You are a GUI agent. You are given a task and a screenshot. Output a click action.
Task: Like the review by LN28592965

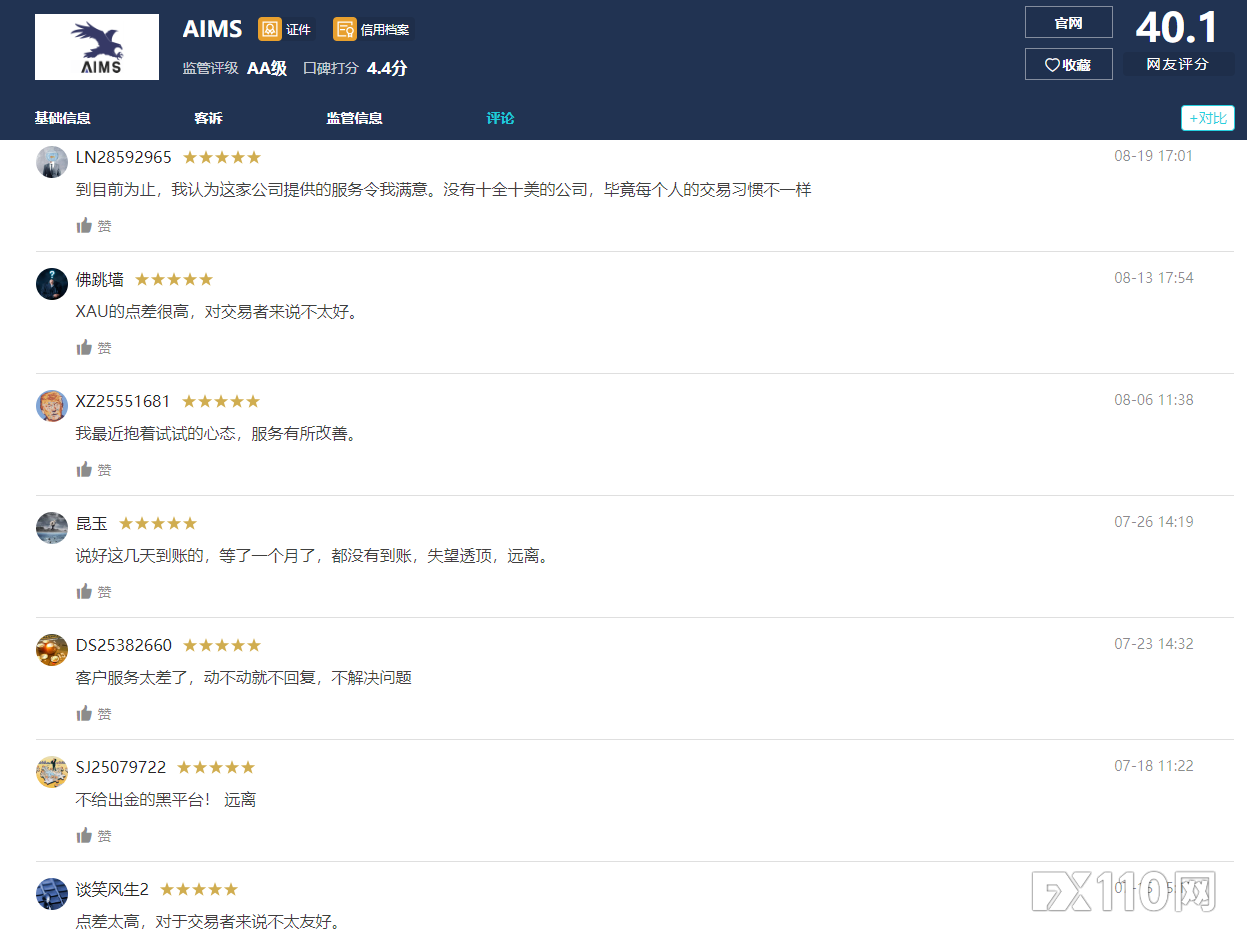94,226
